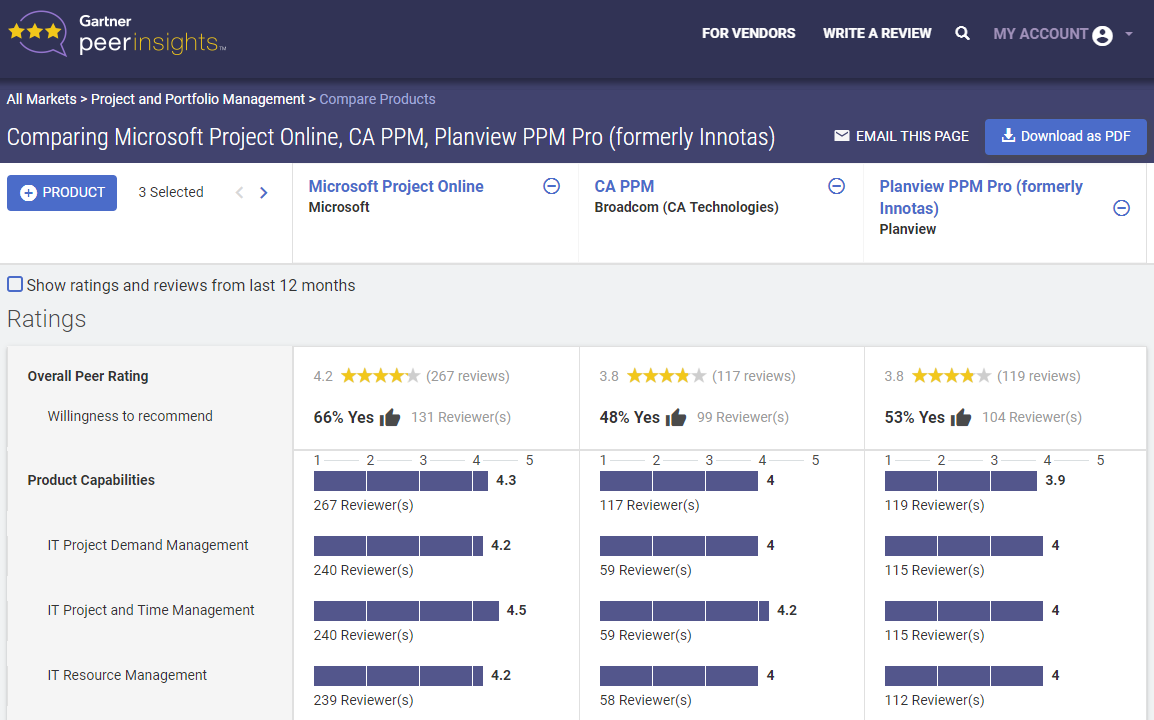Go to All Markets breadcrumb
Screen dimensions: 1154x720
[41, 99]
